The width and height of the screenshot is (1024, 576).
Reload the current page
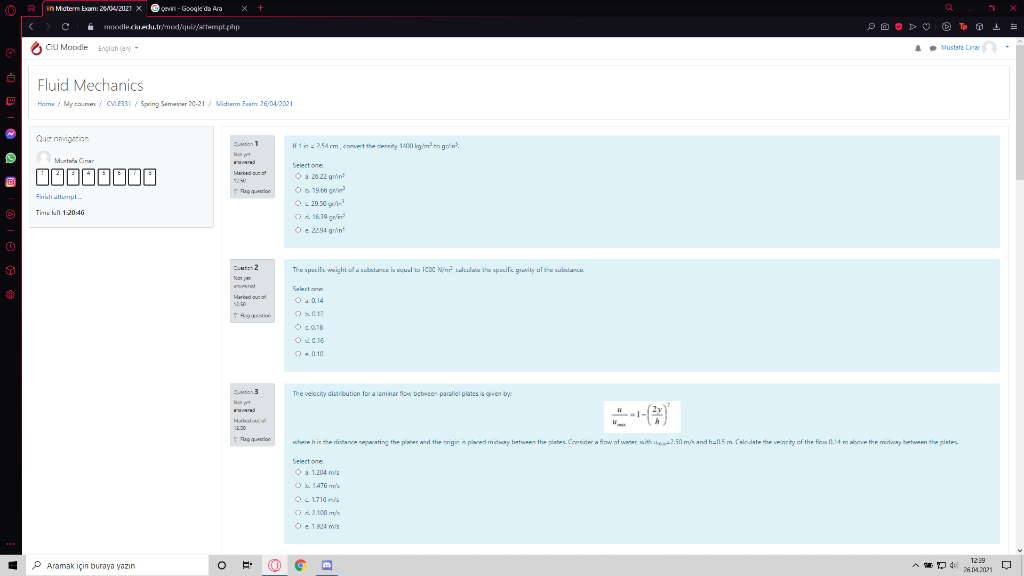coord(65,27)
